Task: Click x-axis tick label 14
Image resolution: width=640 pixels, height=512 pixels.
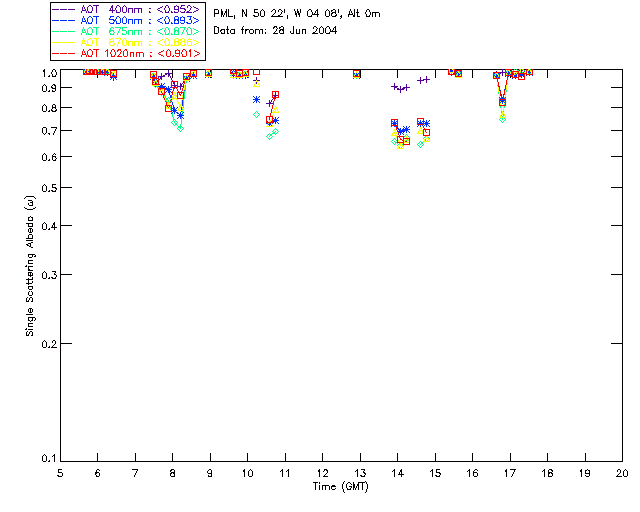Action: click(x=398, y=473)
